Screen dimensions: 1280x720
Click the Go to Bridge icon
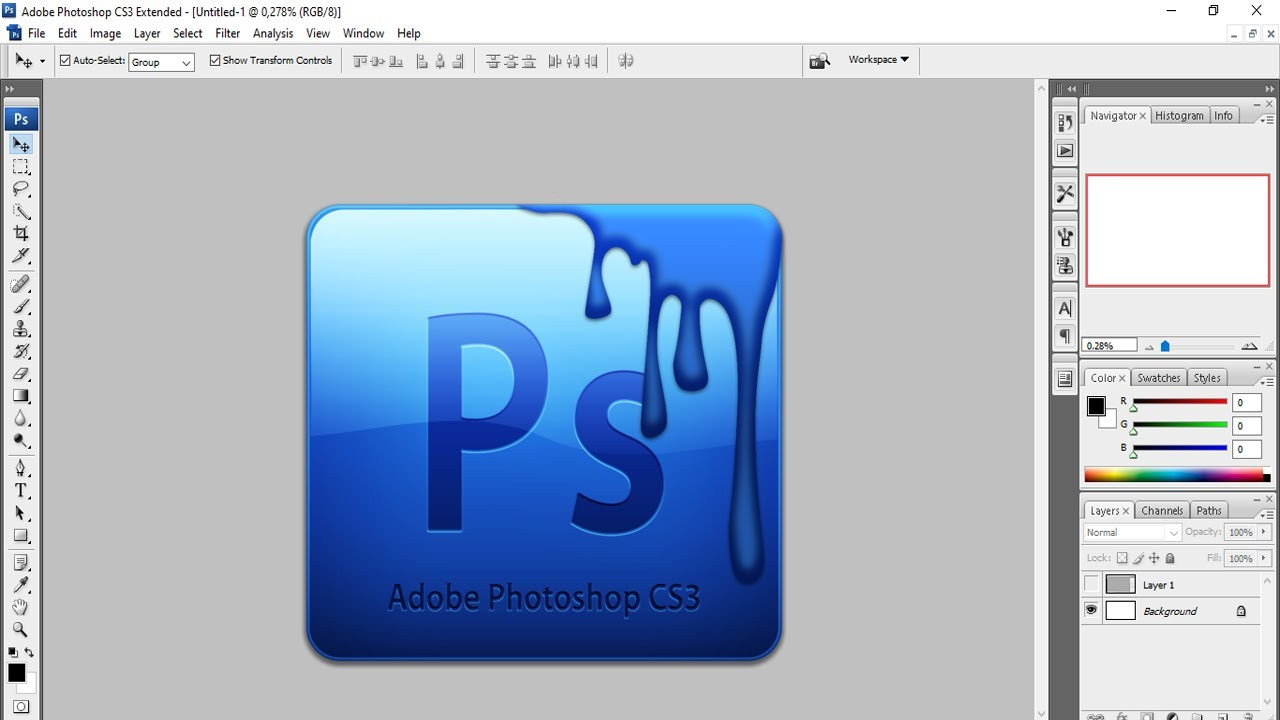(x=819, y=60)
